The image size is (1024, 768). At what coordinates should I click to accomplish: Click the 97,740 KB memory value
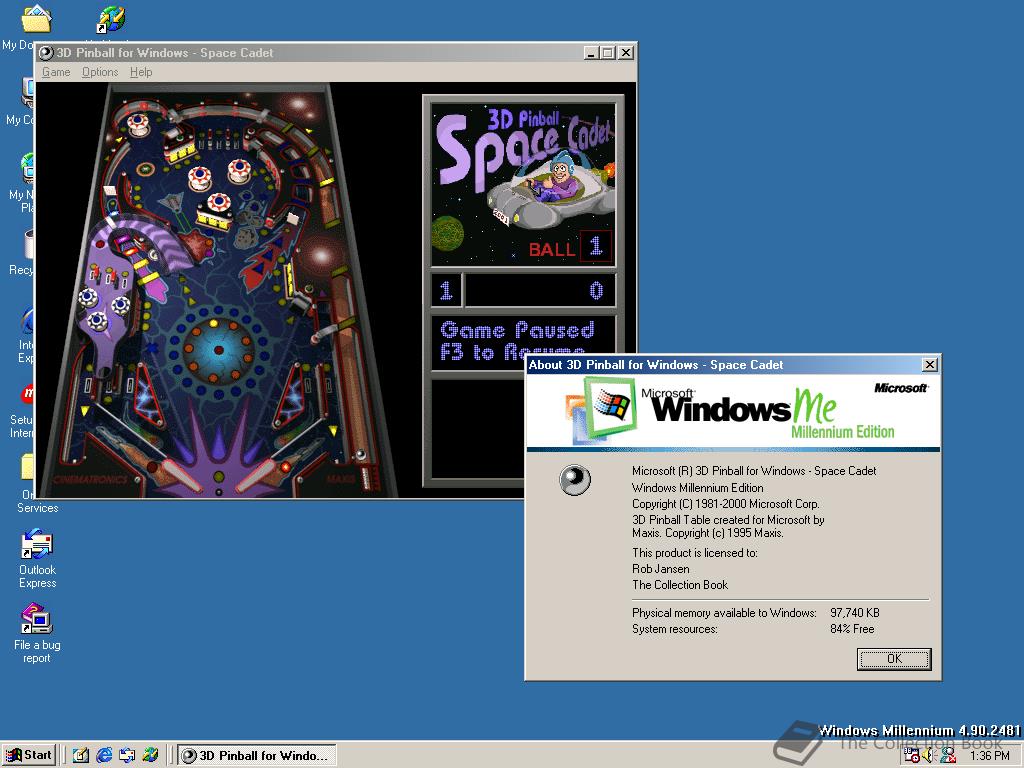click(854, 613)
